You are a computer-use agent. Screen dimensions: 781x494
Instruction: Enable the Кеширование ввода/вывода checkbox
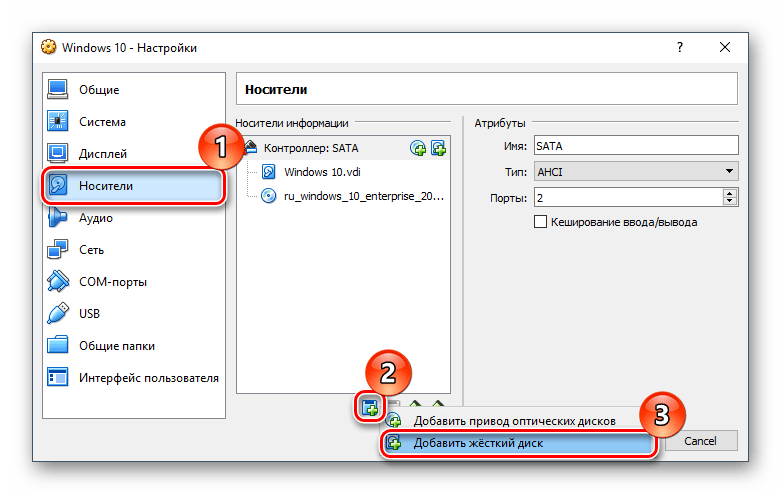(x=540, y=222)
